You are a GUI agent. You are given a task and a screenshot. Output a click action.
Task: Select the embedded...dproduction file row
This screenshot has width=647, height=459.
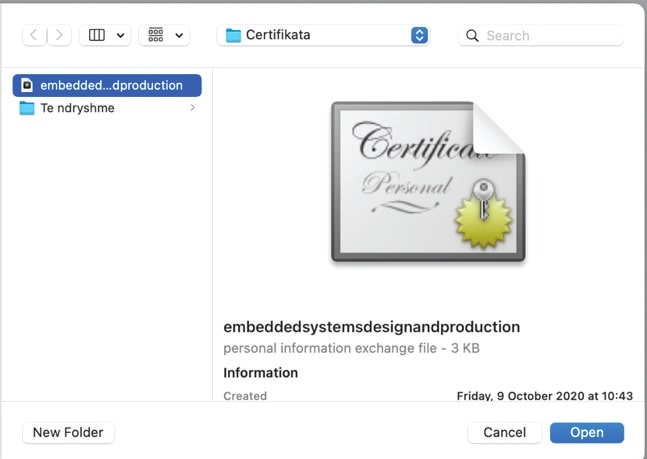tap(107, 85)
